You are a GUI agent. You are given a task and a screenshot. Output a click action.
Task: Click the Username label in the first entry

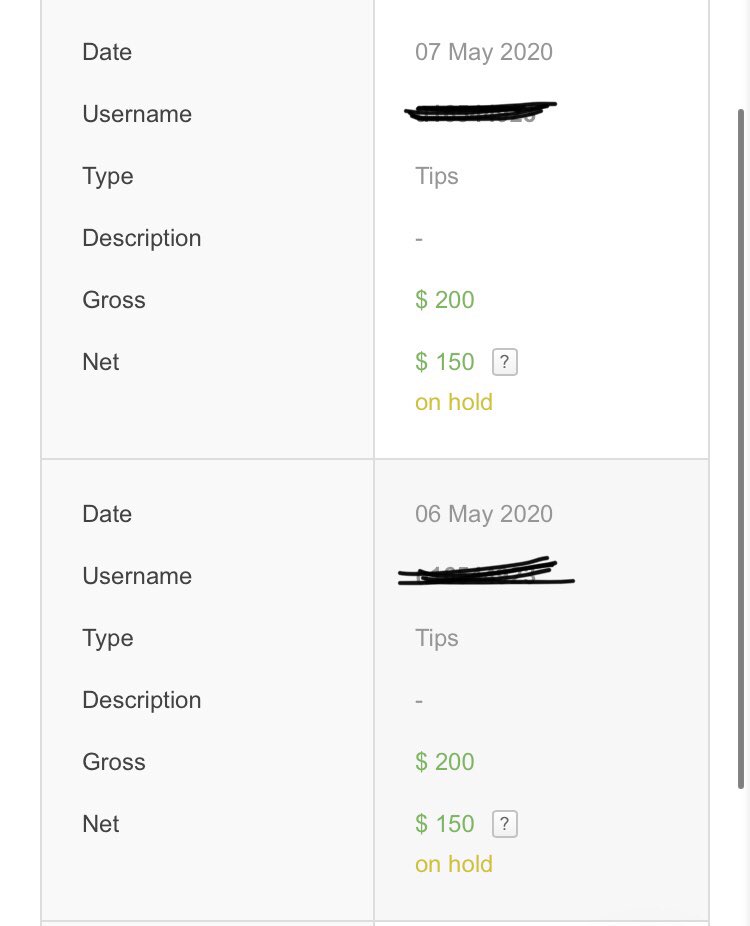pyautogui.click(x=137, y=114)
